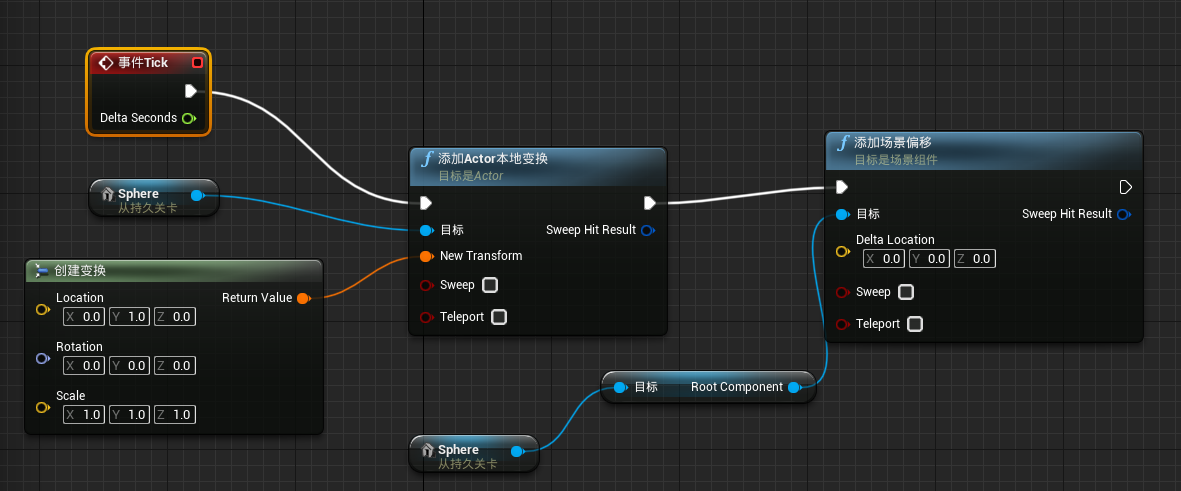The image size is (1181, 491).
Task: Click the Scale Y value field
Action: coord(129,415)
